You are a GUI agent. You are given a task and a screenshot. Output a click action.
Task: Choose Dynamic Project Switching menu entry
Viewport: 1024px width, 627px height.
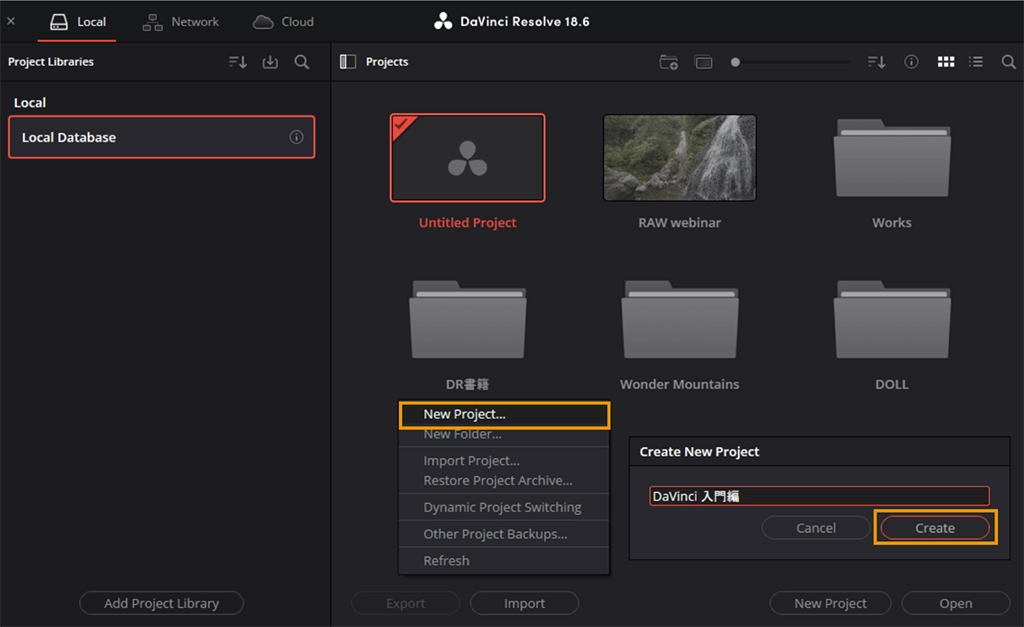click(504, 507)
